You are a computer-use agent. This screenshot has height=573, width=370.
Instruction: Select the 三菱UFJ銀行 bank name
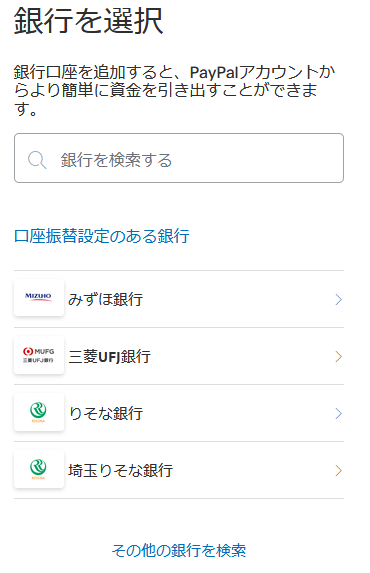point(109,357)
